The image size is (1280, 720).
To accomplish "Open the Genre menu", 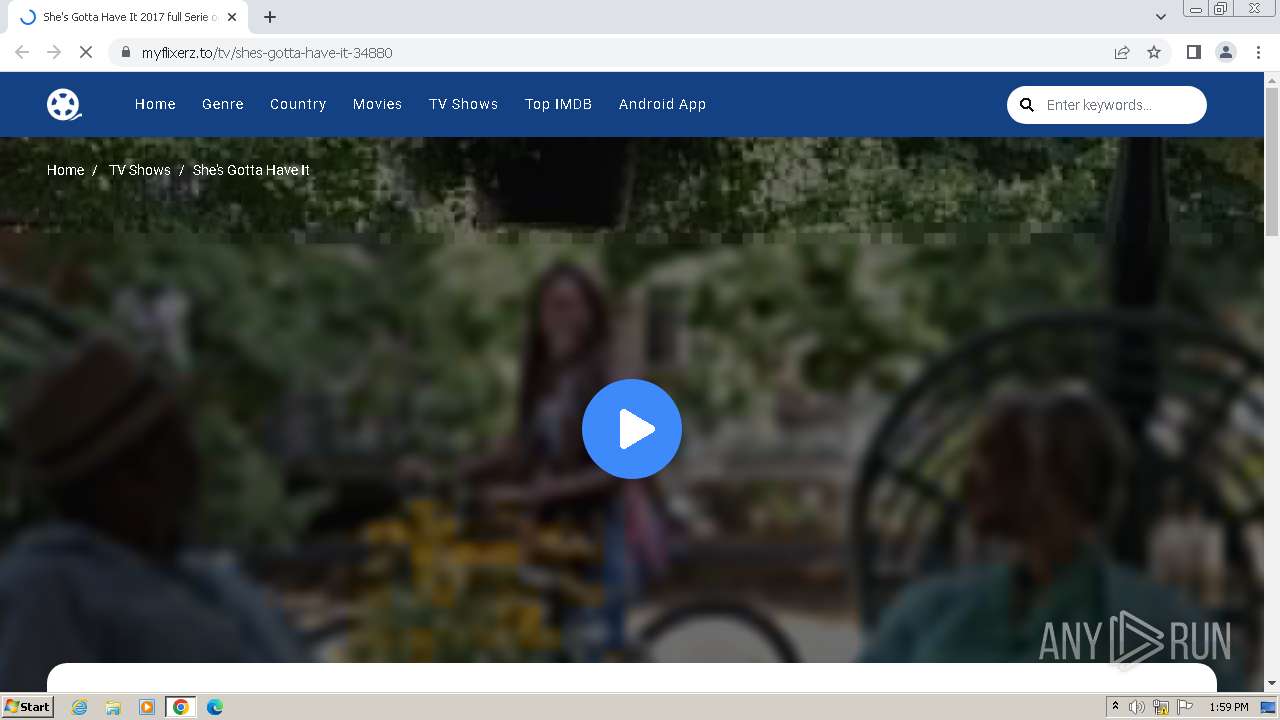I will pos(223,104).
